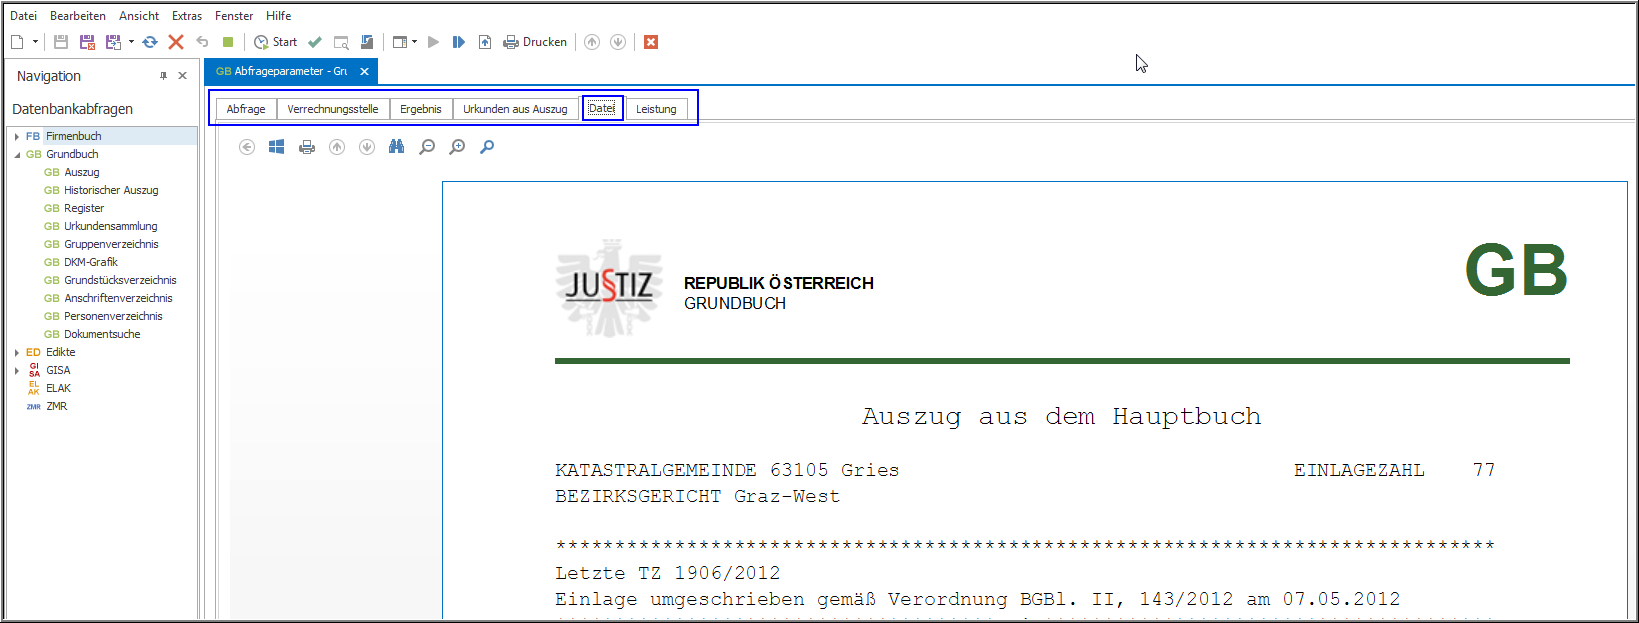This screenshot has width=1639, height=623.
Task: Click the green square stop icon
Action: [x=228, y=42]
